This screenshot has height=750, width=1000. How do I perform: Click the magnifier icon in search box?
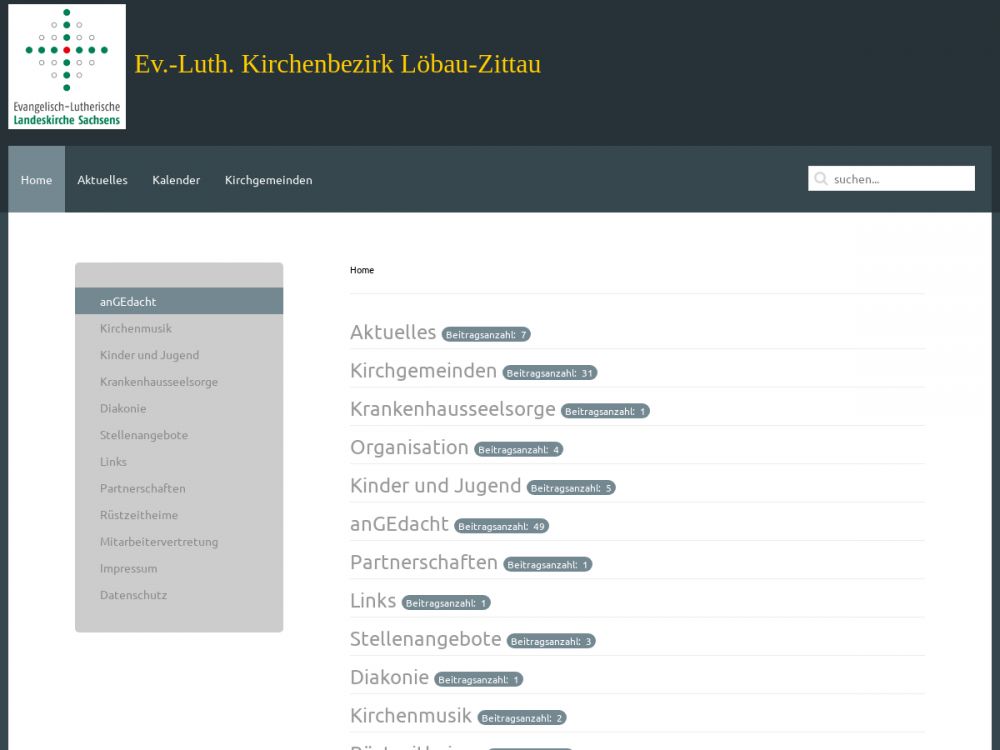pyautogui.click(x=821, y=179)
